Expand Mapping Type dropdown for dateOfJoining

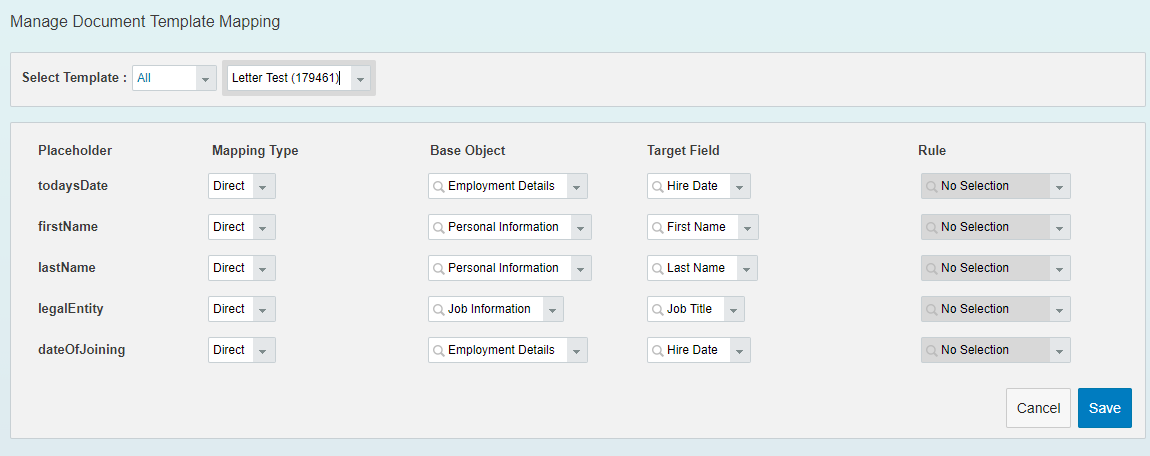coord(263,350)
